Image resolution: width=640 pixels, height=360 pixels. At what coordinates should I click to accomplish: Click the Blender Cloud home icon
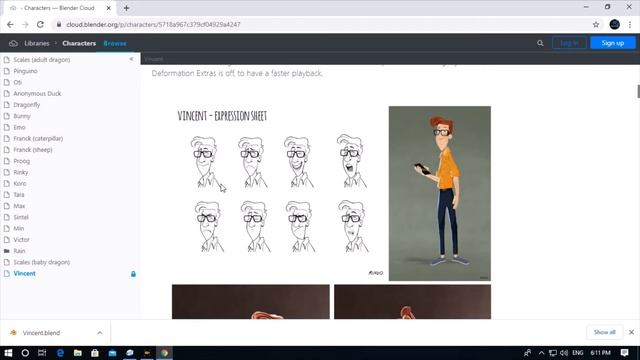13,43
